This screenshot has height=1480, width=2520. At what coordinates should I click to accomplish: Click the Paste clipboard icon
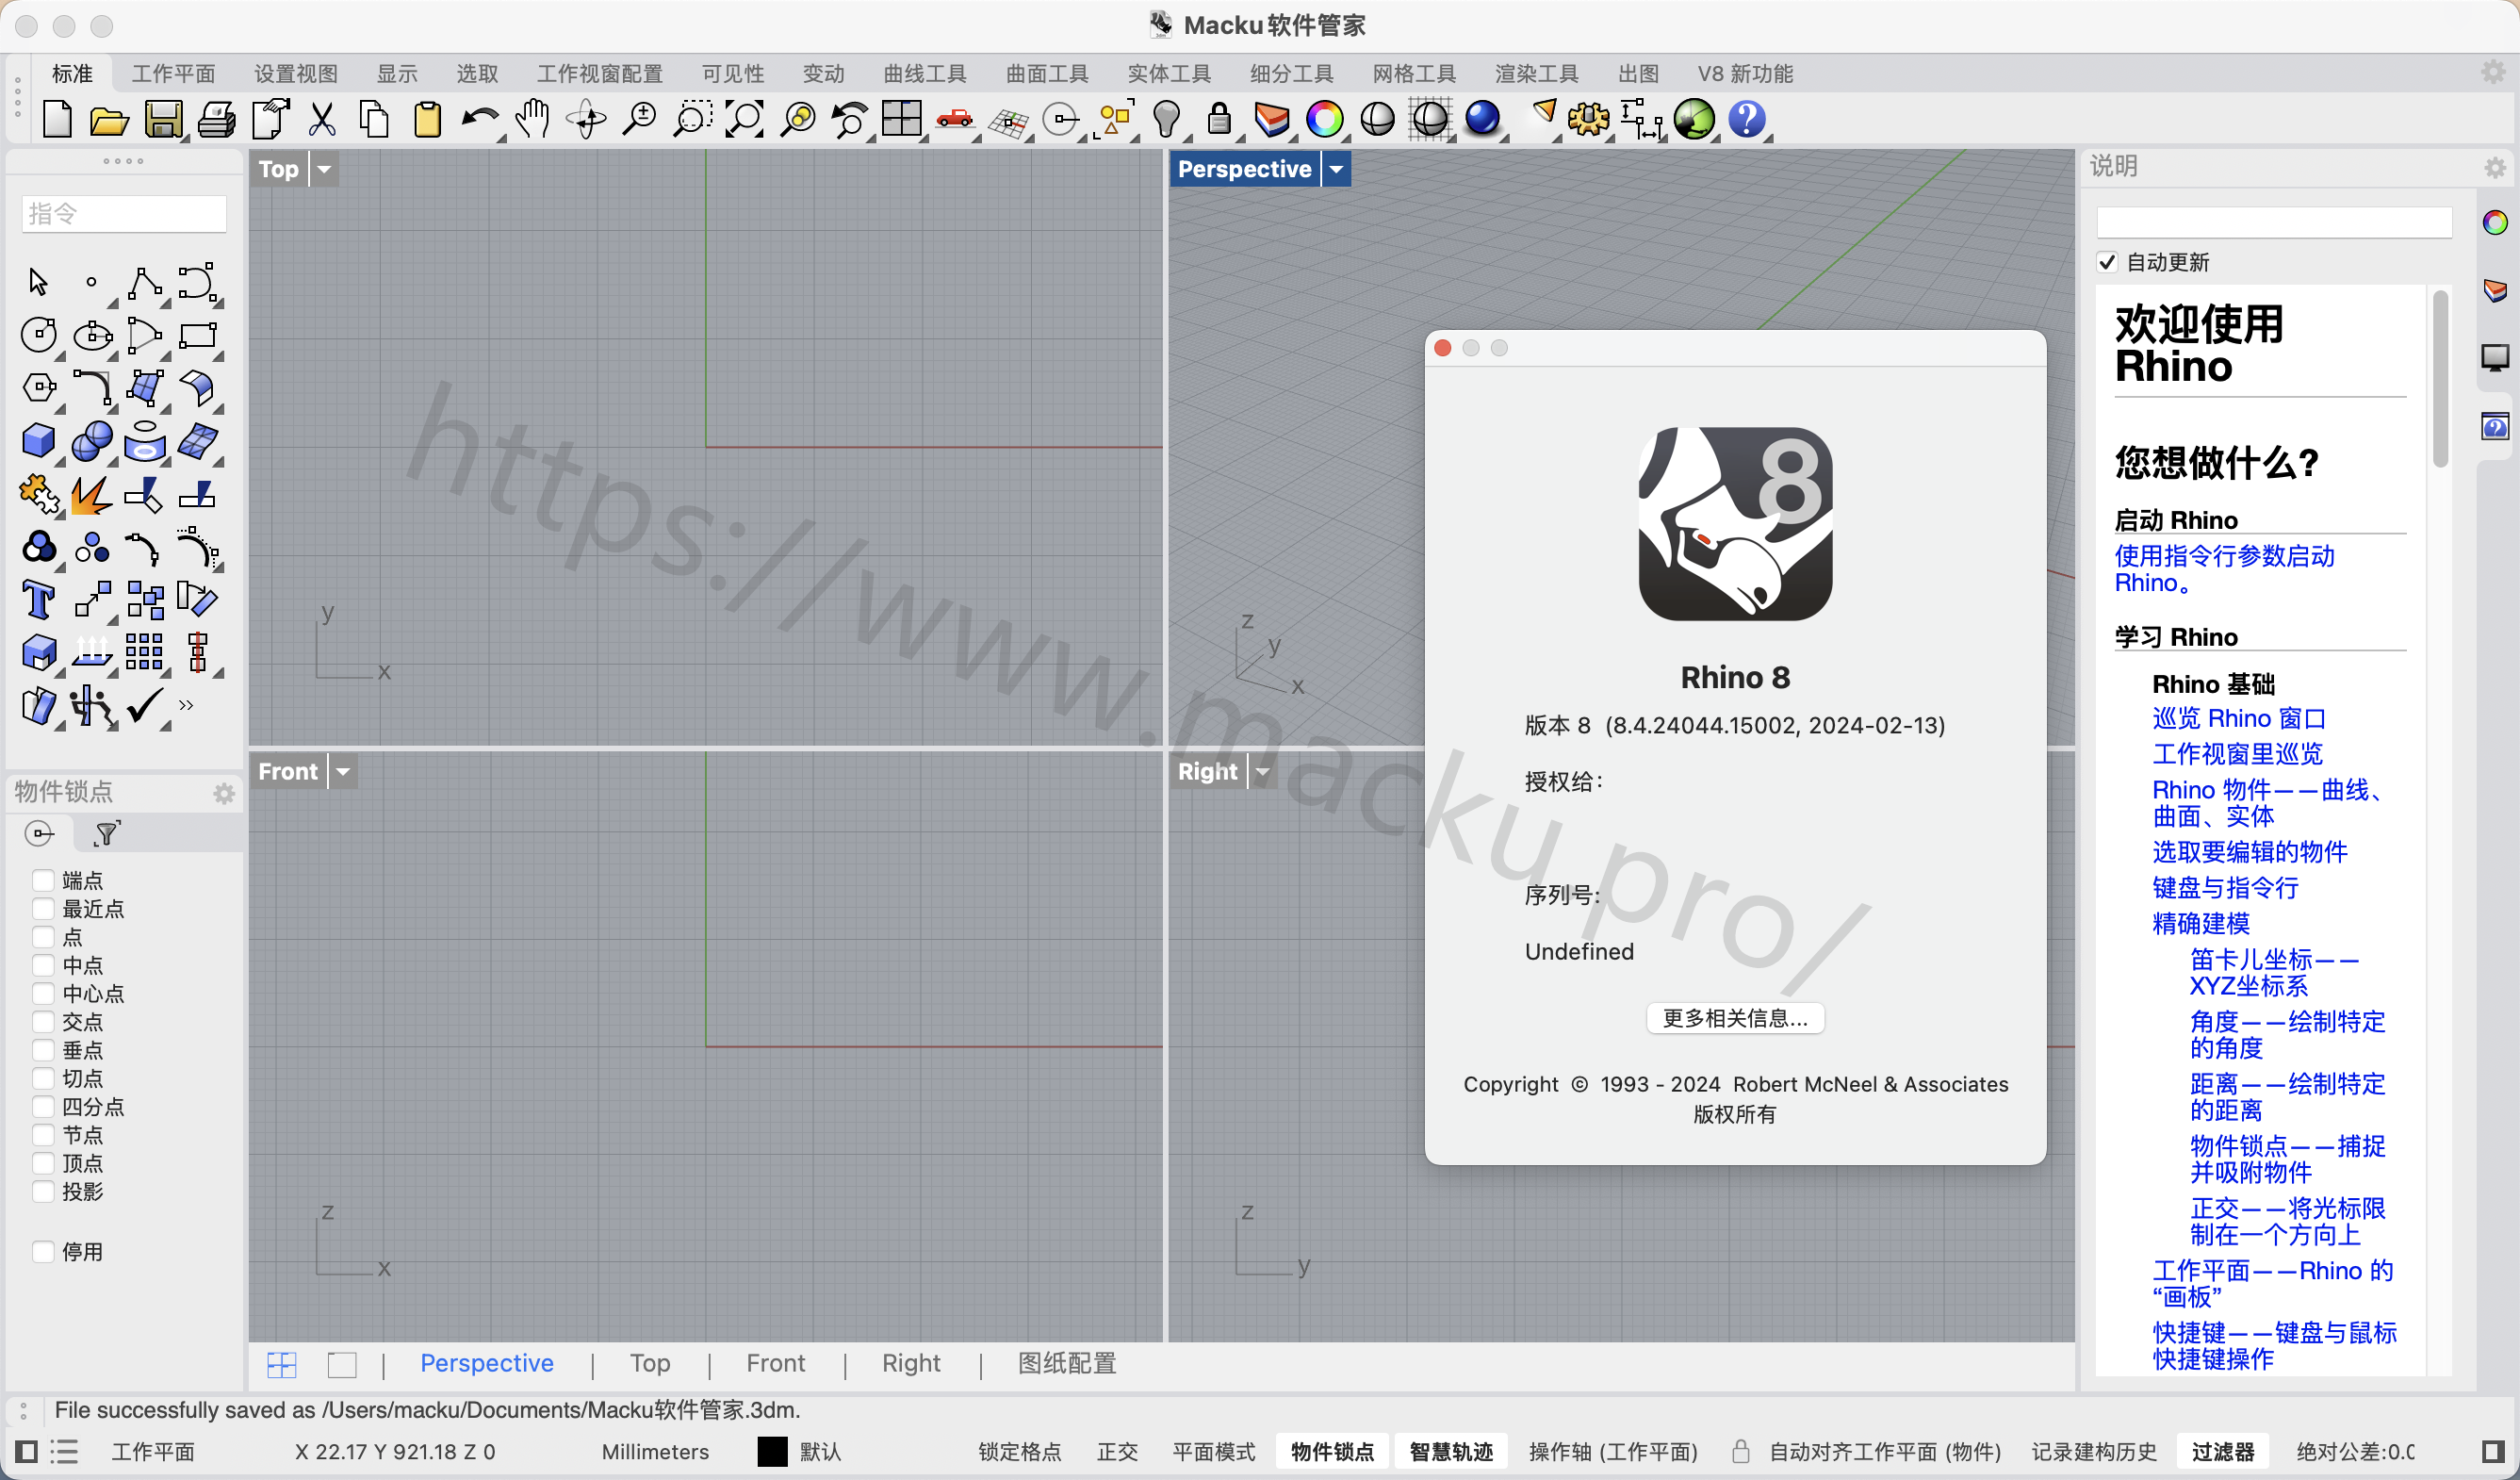click(x=427, y=119)
